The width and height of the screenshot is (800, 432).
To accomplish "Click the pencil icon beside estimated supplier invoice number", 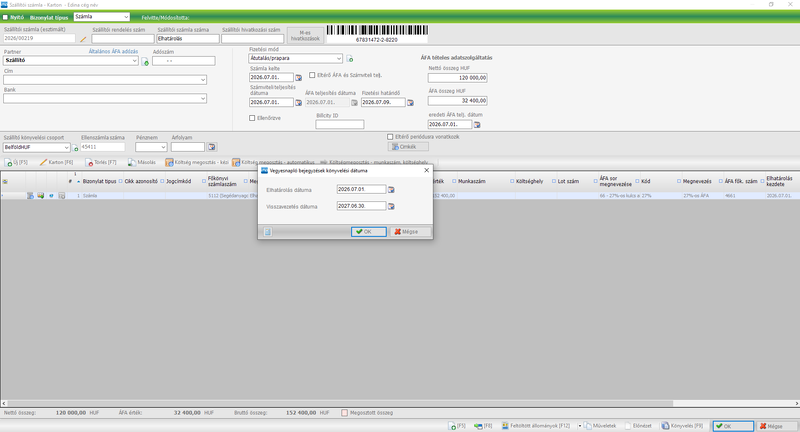I will tap(83, 39).
